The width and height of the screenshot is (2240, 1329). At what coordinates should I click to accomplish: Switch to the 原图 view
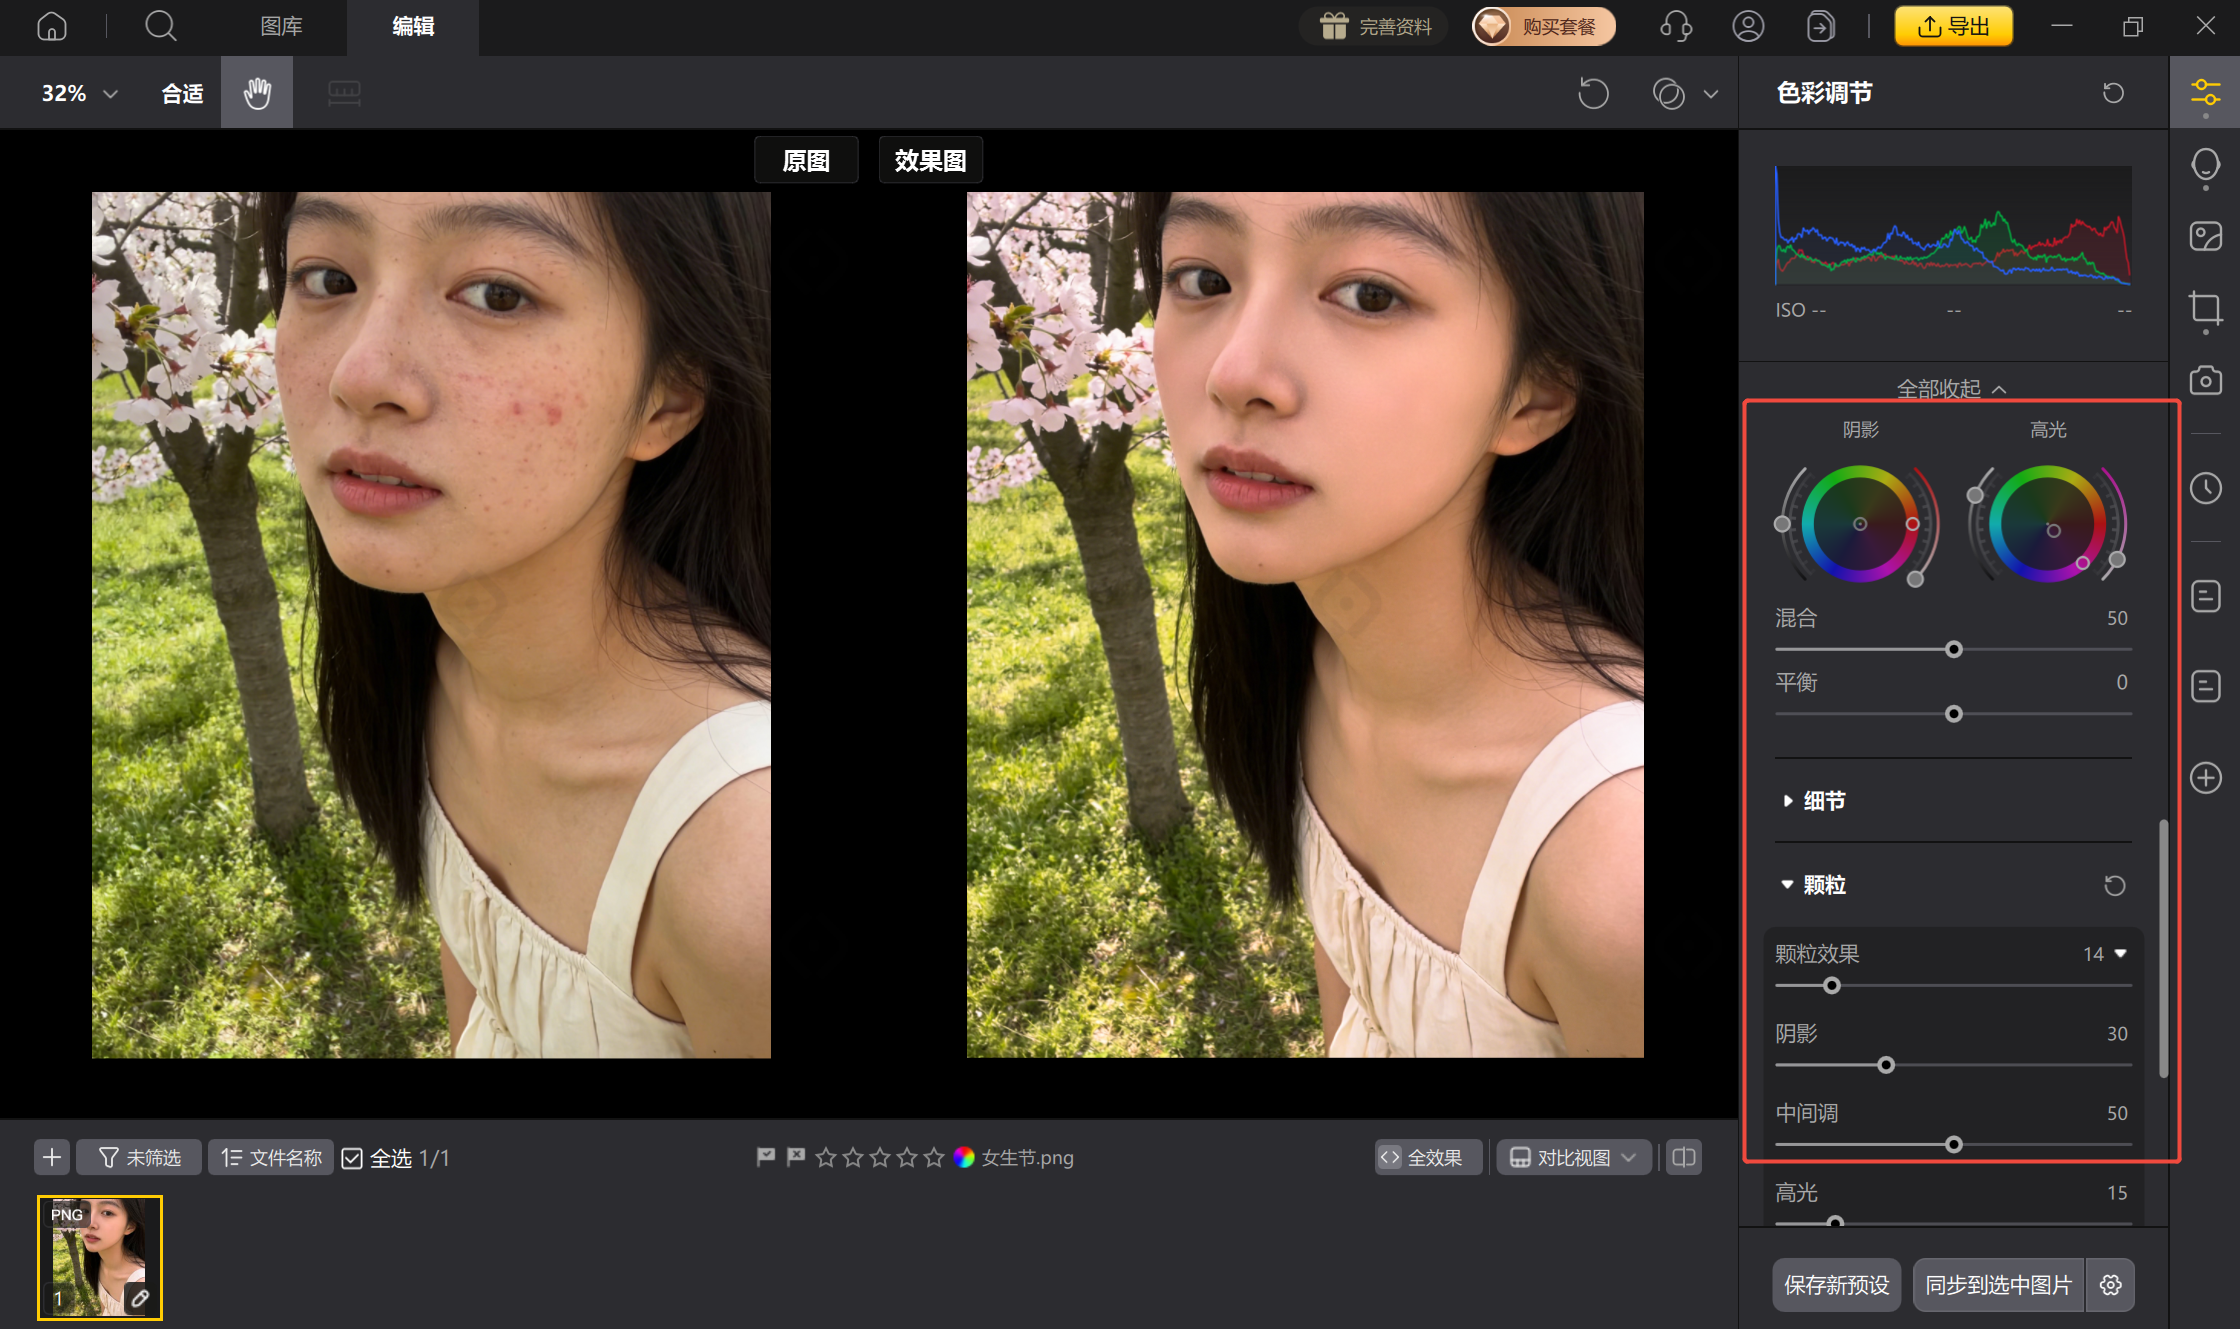click(806, 160)
